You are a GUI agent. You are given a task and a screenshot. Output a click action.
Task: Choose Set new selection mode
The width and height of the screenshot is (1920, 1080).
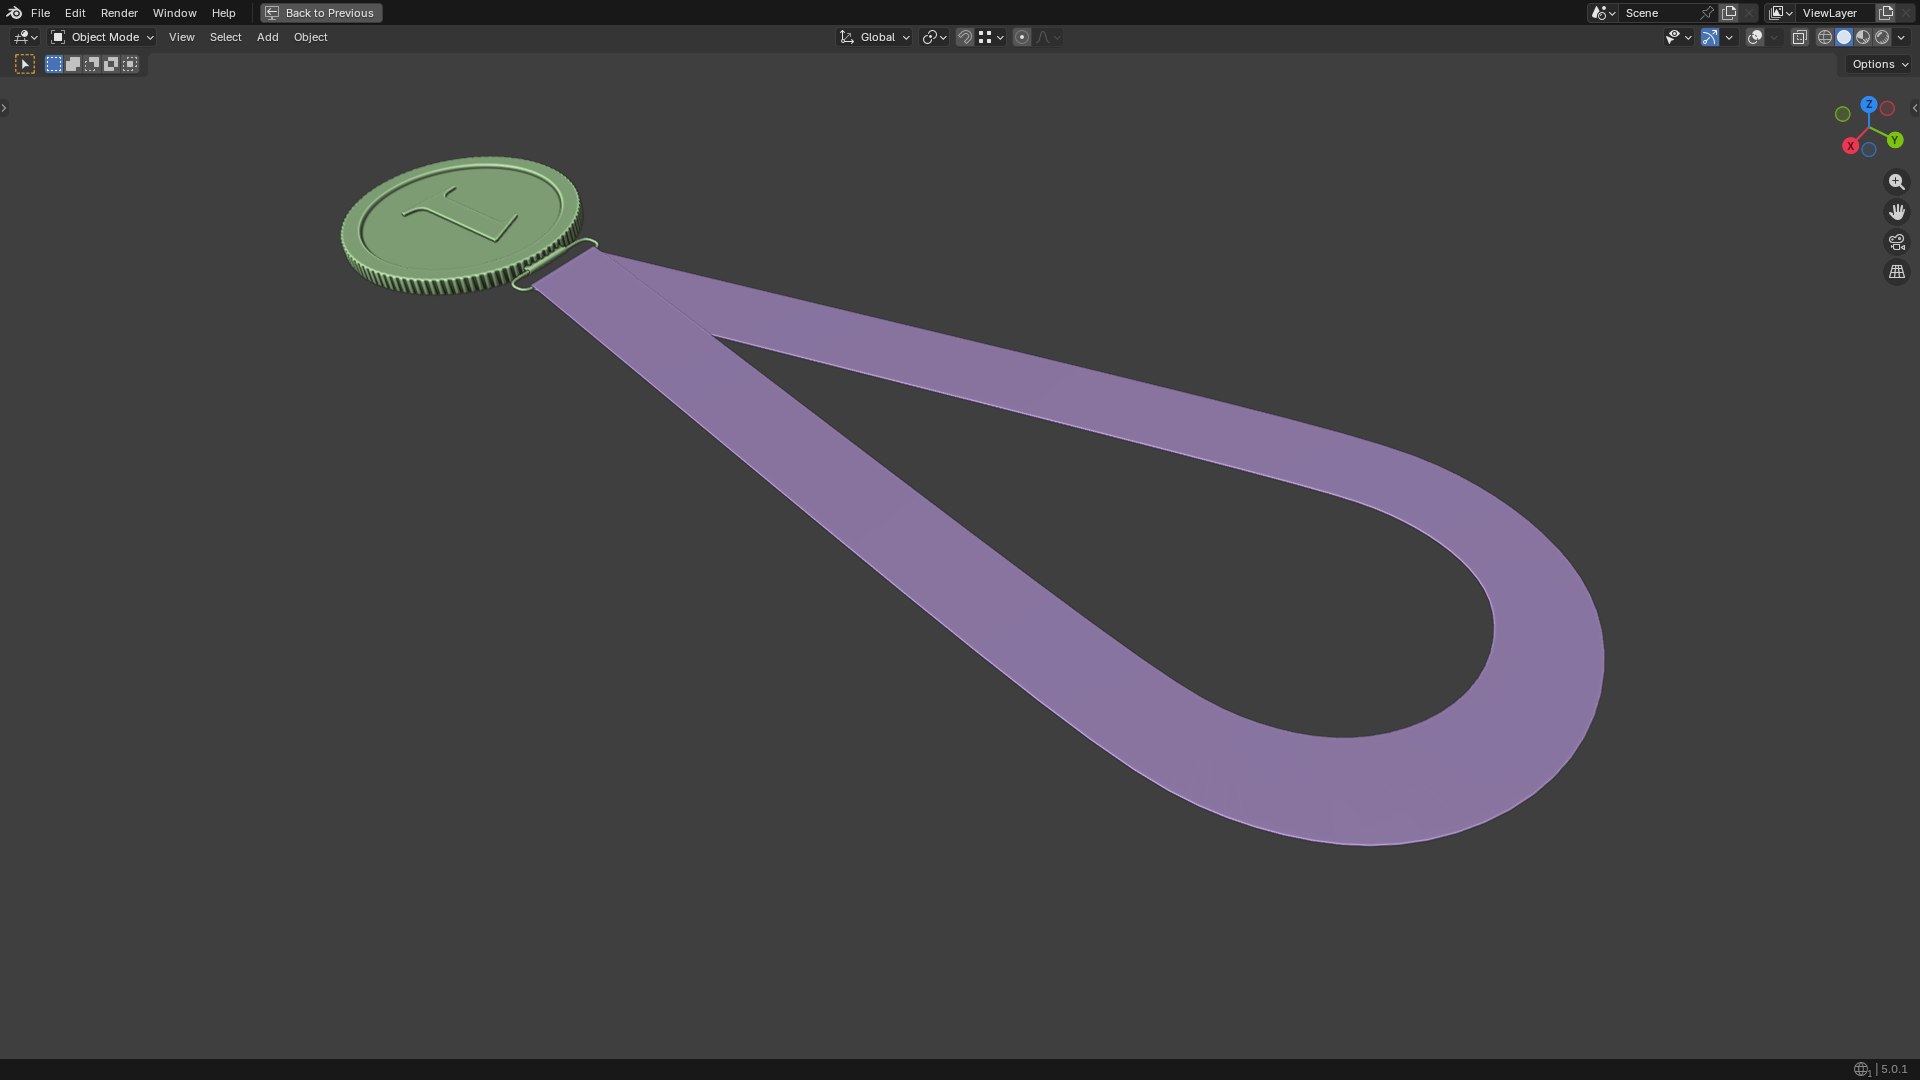point(54,64)
